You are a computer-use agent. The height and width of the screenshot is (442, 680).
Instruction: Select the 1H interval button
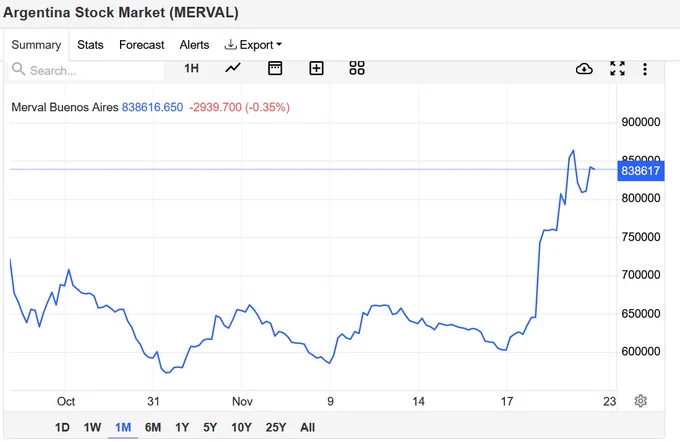point(191,68)
